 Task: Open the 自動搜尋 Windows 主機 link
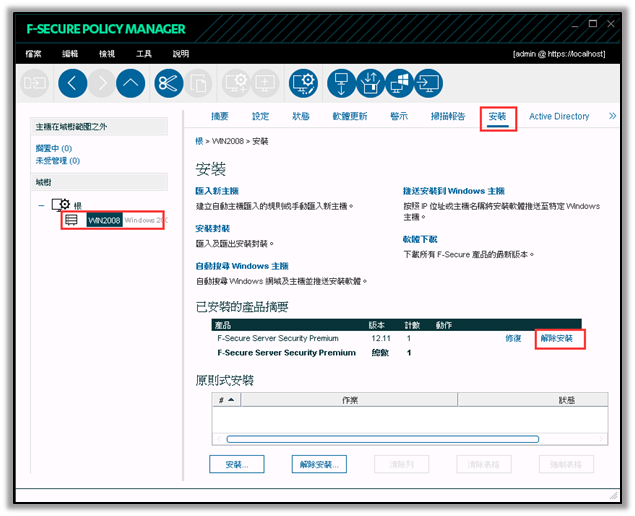(242, 266)
